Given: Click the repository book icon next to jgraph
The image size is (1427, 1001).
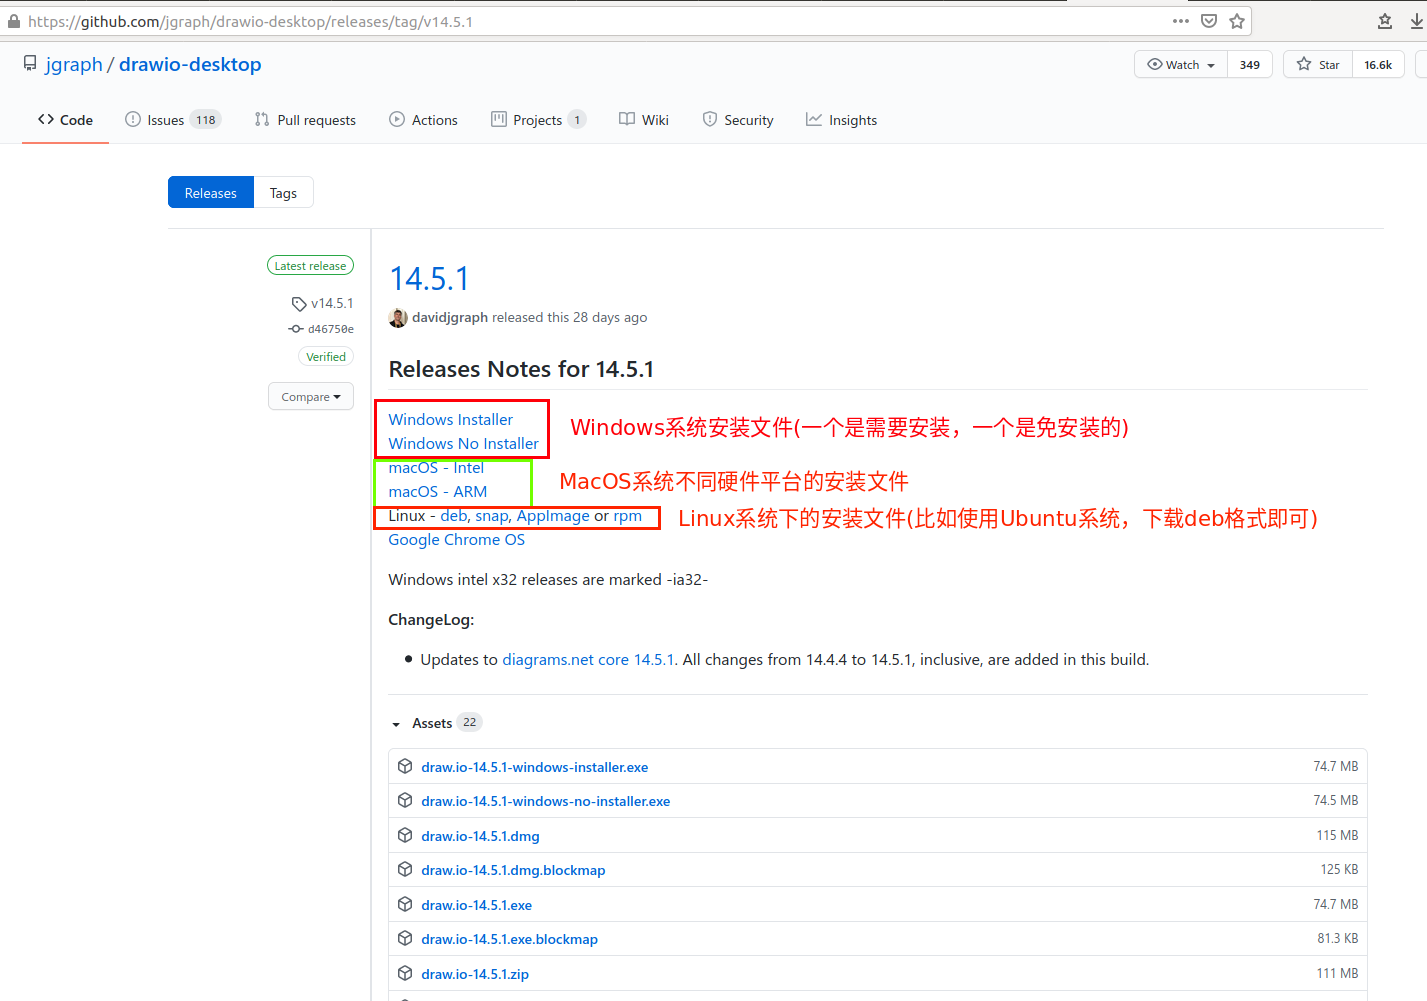Looking at the screenshot, I should 30,64.
